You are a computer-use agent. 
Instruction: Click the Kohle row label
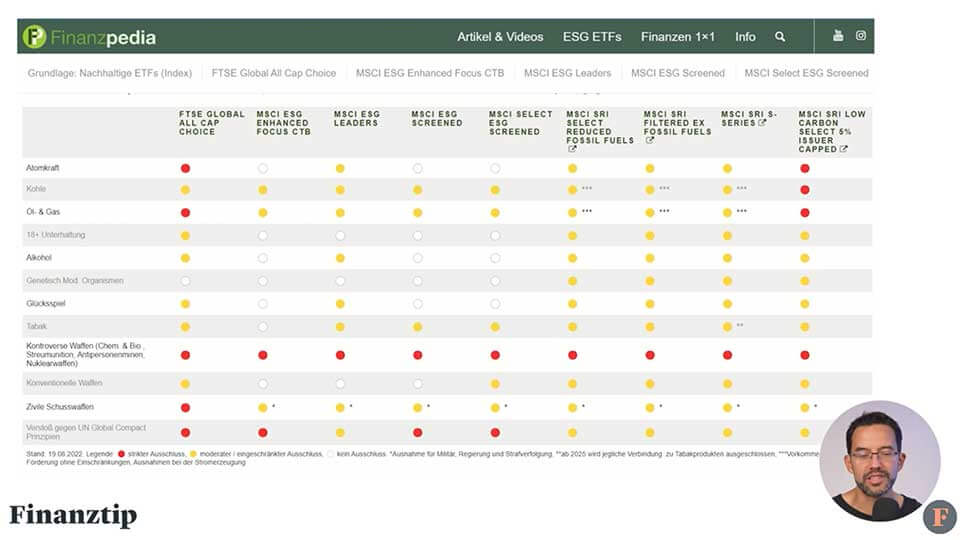36,189
